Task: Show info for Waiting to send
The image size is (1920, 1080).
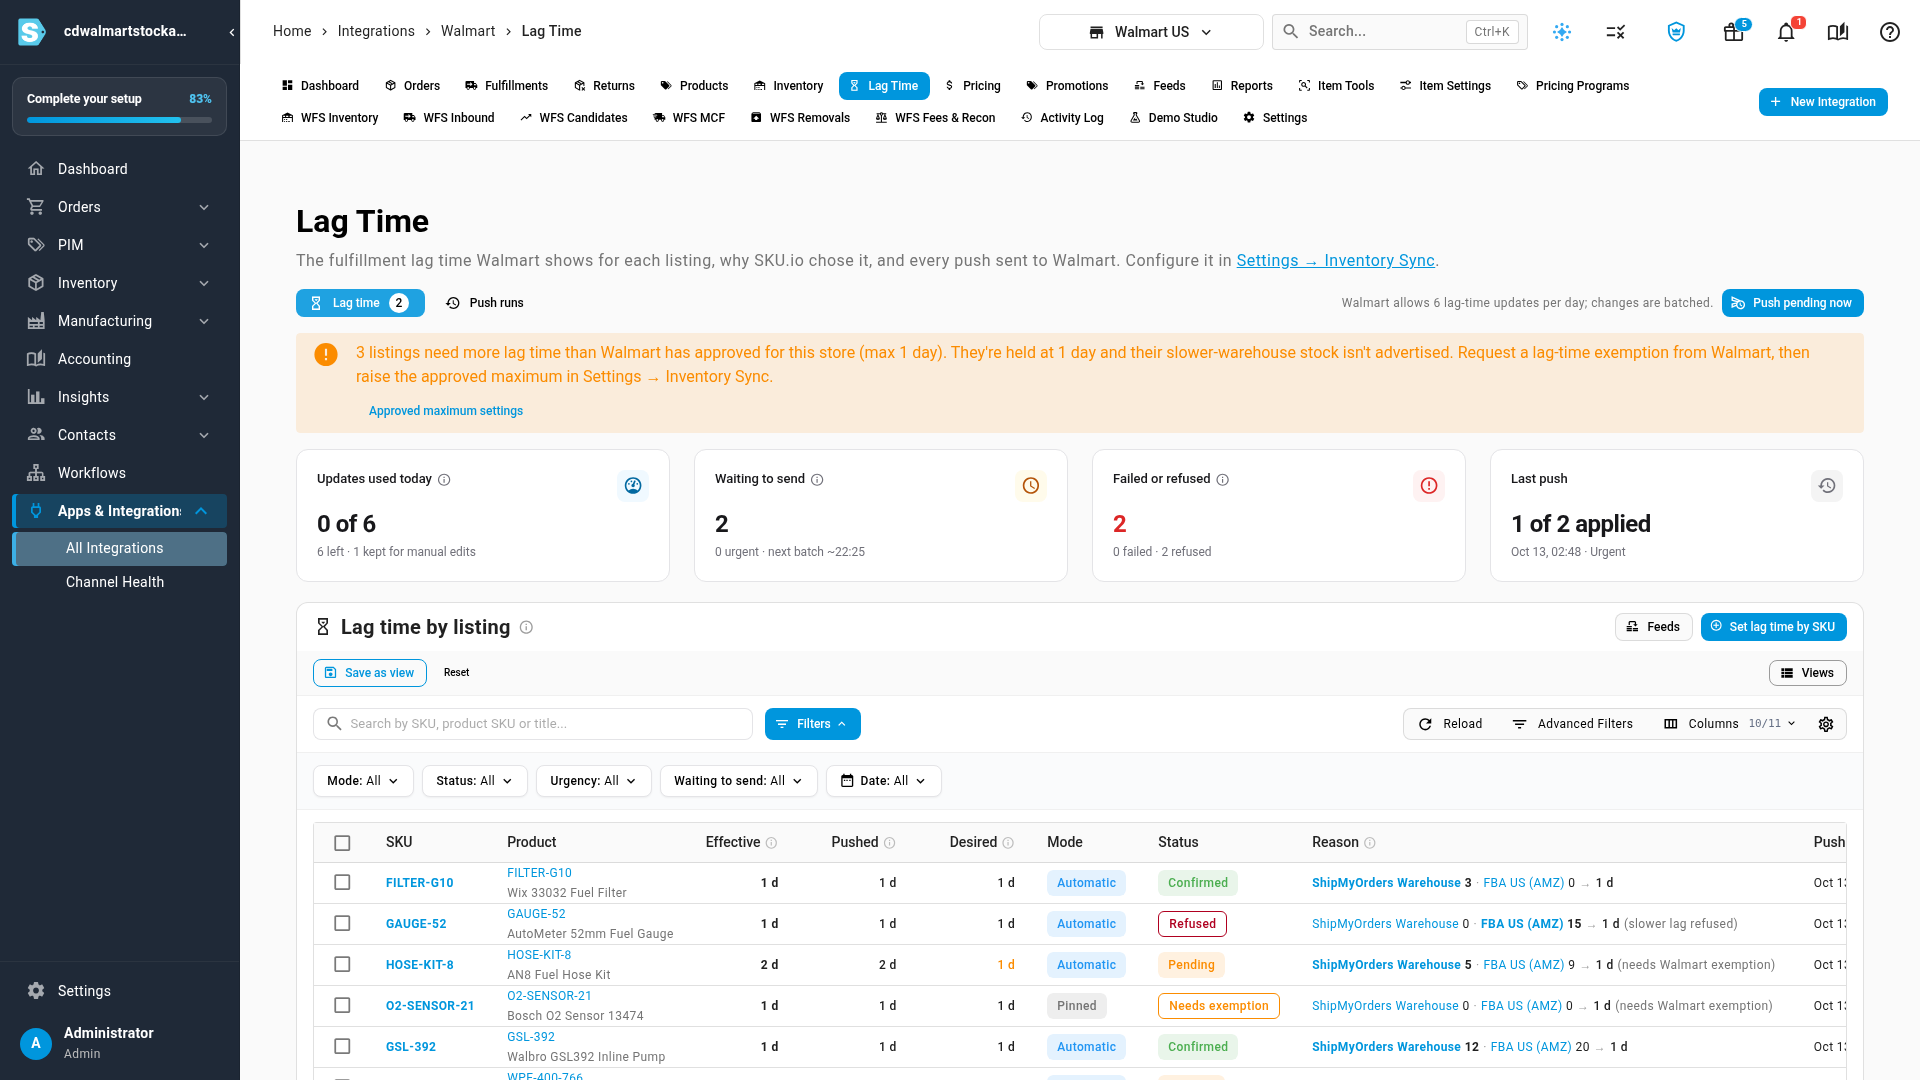Action: (817, 480)
